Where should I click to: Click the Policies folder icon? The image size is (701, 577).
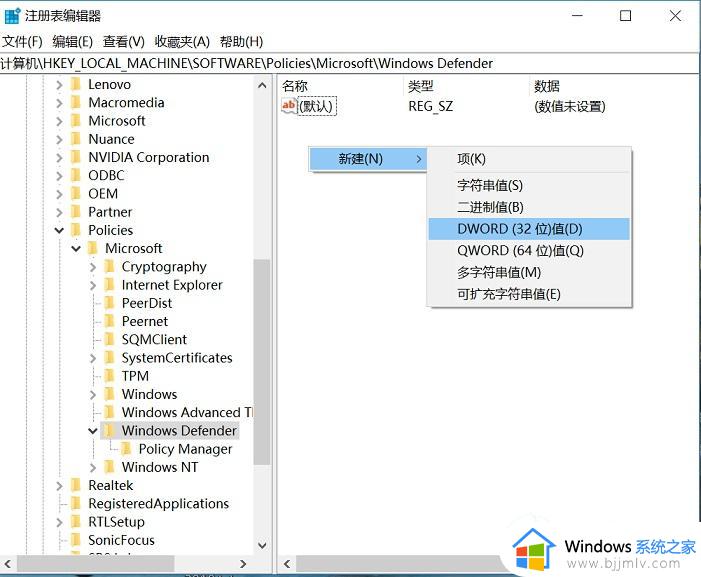[76, 230]
